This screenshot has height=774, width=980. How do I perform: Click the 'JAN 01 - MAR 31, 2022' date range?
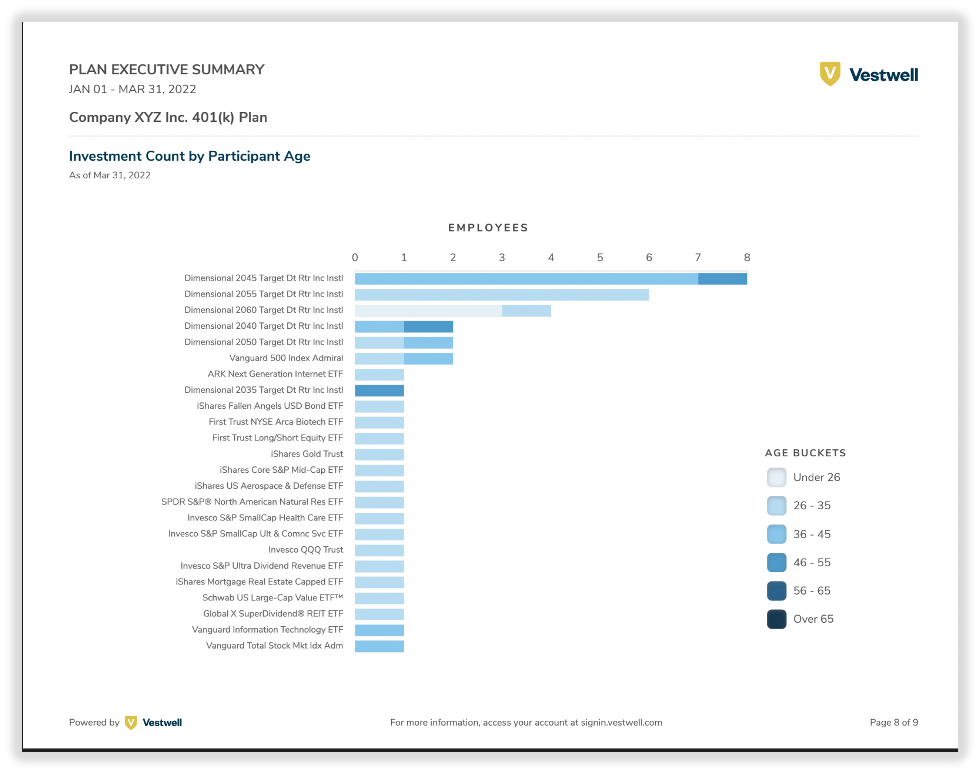(x=132, y=89)
